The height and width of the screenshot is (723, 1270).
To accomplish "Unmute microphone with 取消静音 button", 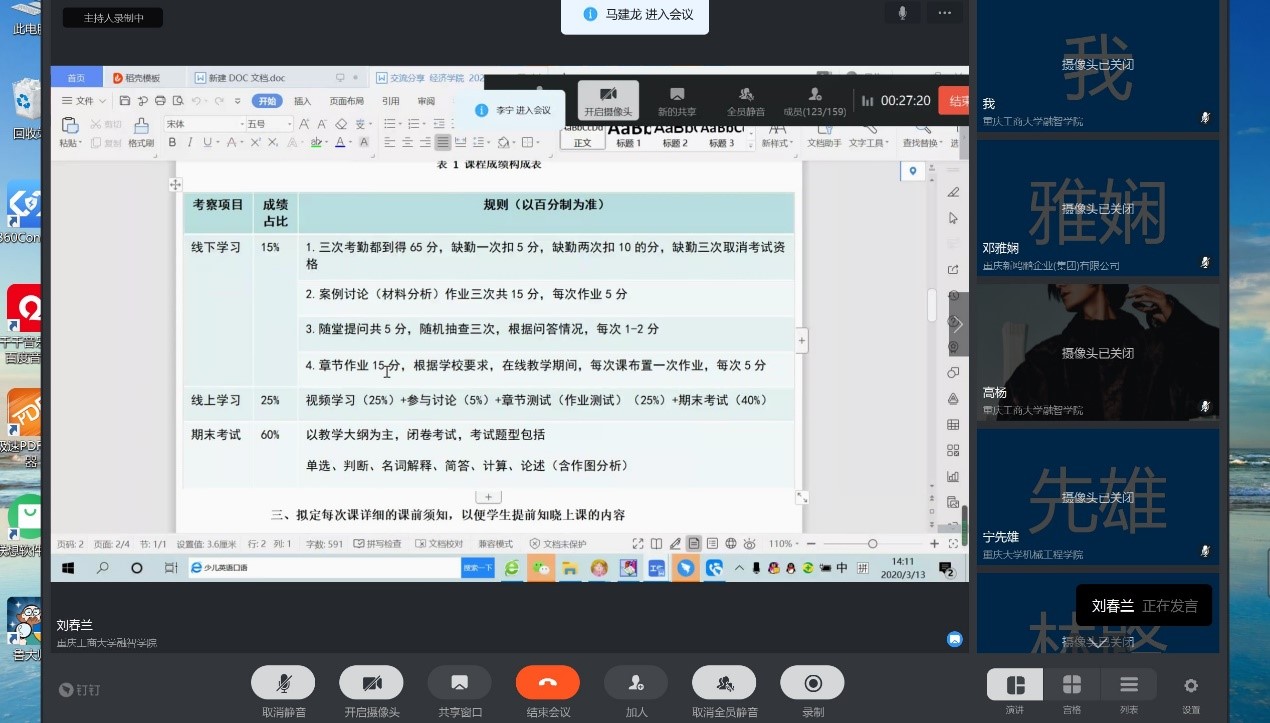I will [284, 683].
